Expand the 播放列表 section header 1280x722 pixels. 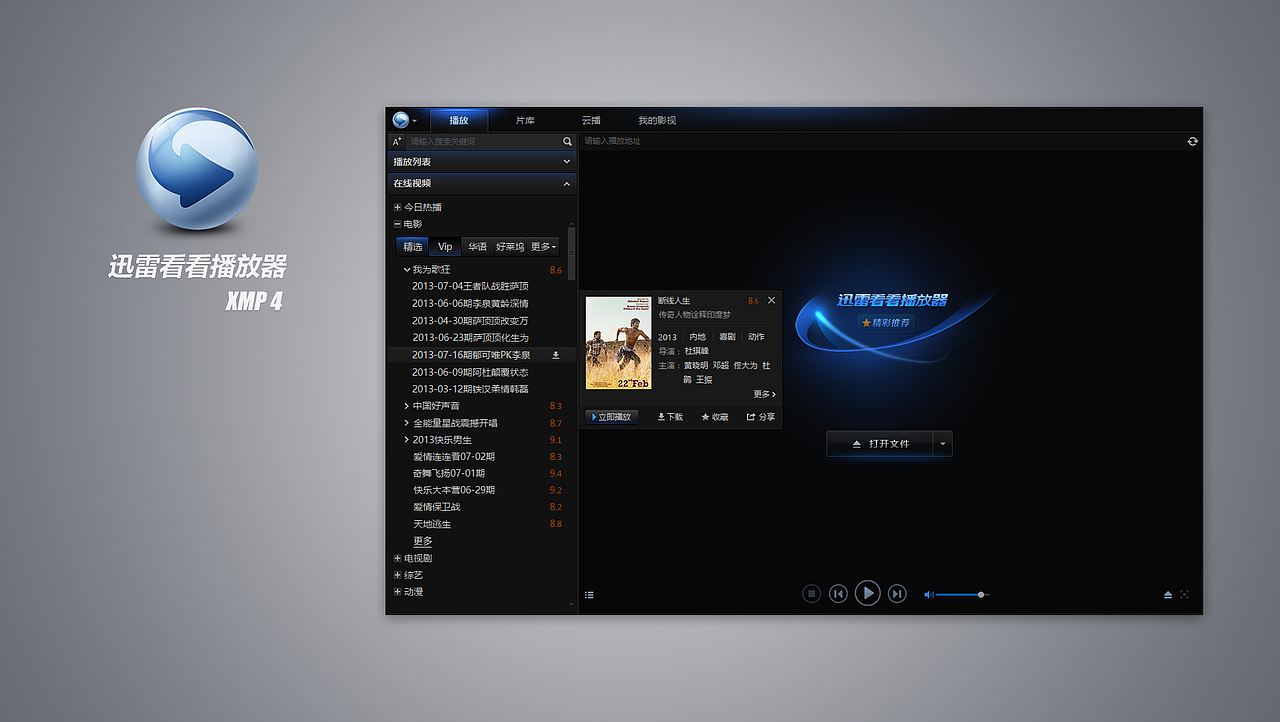(482, 162)
